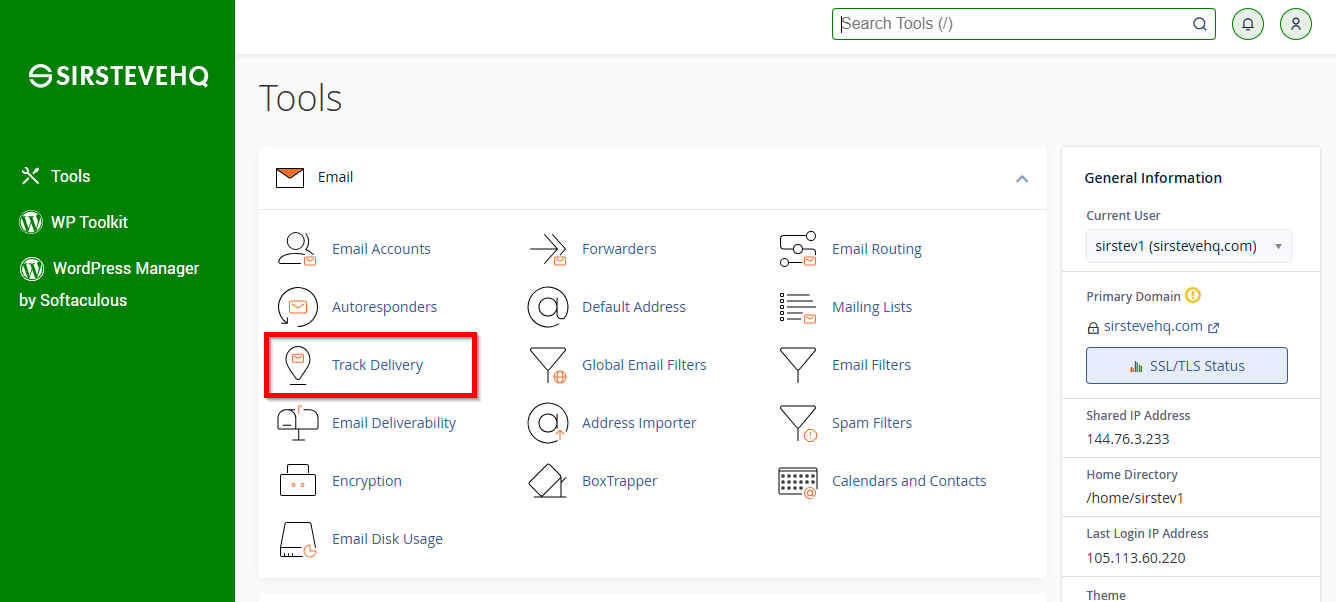Open WordPress Manager by Softaculous
This screenshot has height=602, width=1336.
(x=109, y=284)
